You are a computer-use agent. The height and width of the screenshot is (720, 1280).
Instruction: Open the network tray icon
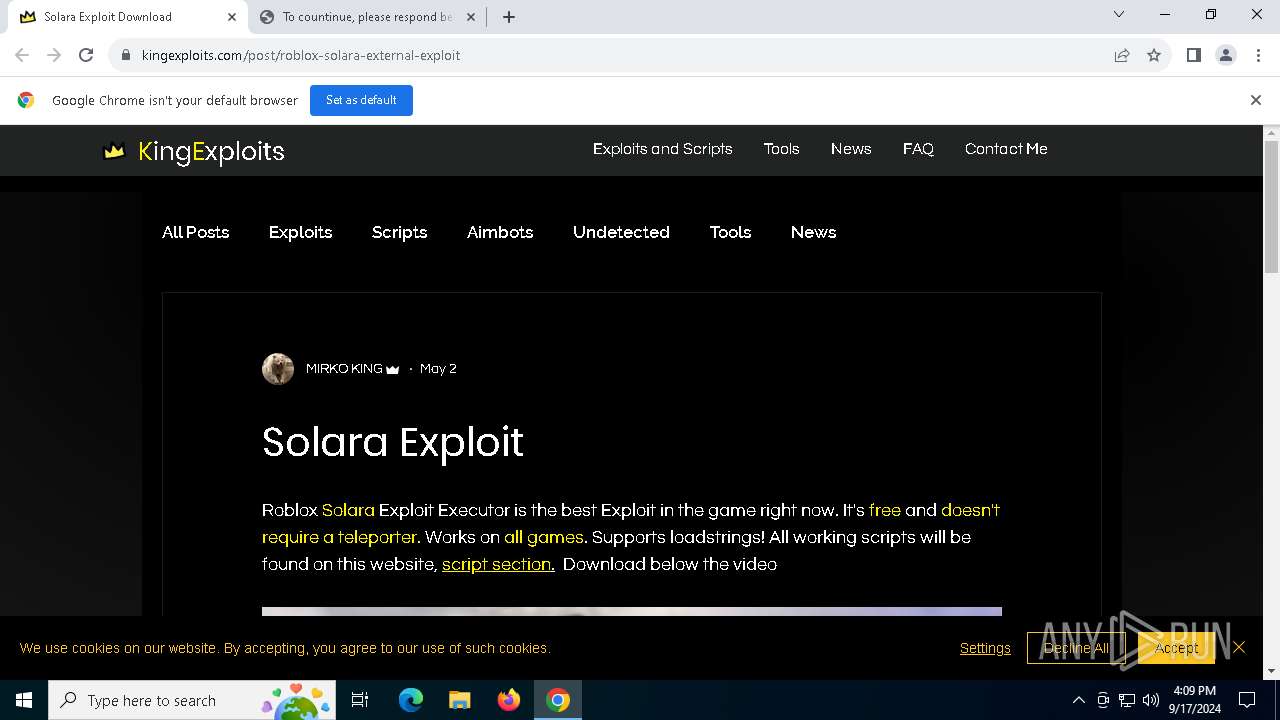pyautogui.click(x=1127, y=700)
